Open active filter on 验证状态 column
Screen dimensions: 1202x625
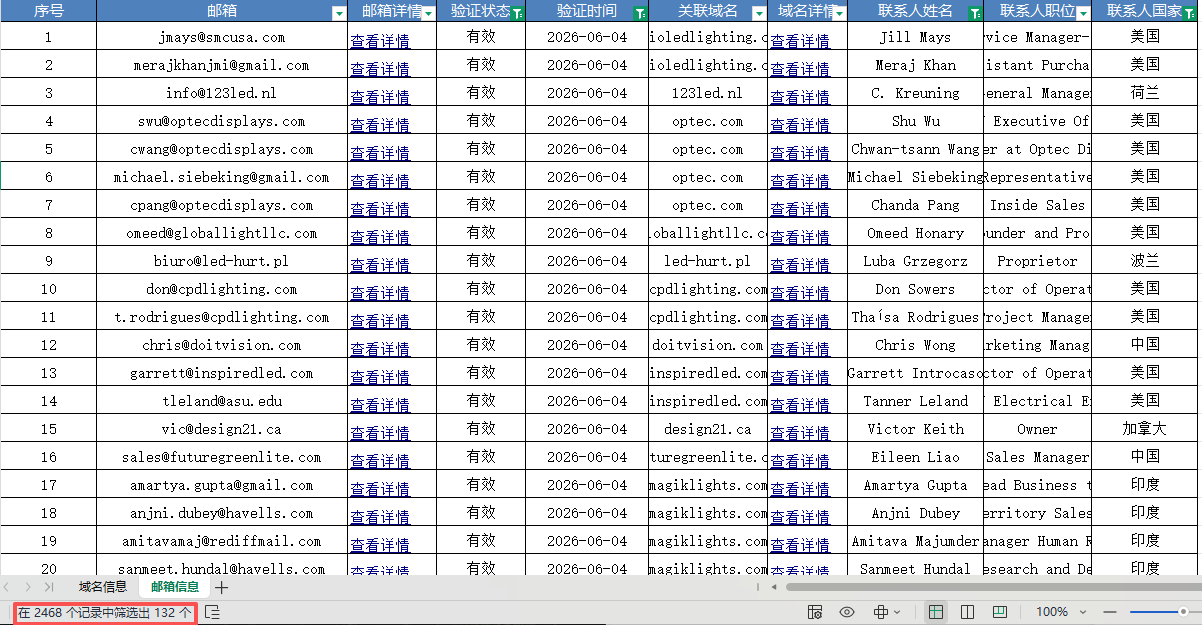tap(517, 13)
